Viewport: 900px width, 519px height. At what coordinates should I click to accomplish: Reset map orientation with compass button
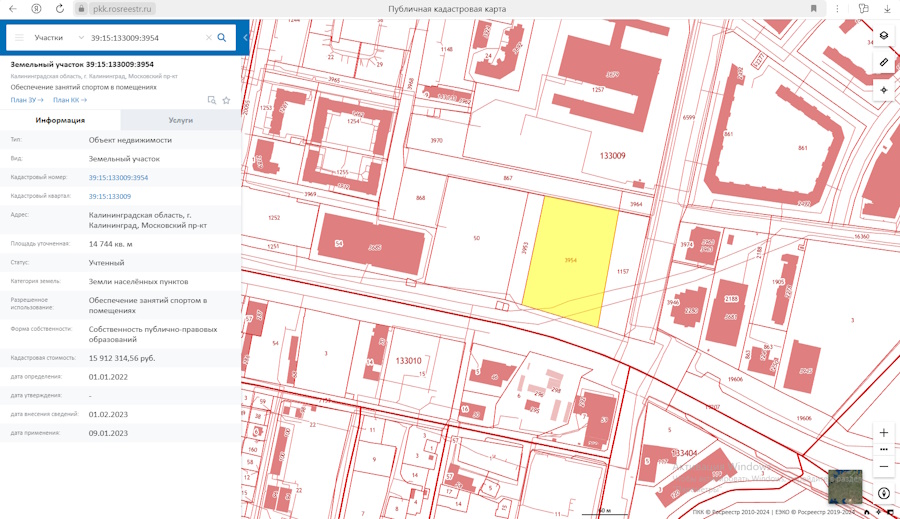pyautogui.click(x=884, y=493)
